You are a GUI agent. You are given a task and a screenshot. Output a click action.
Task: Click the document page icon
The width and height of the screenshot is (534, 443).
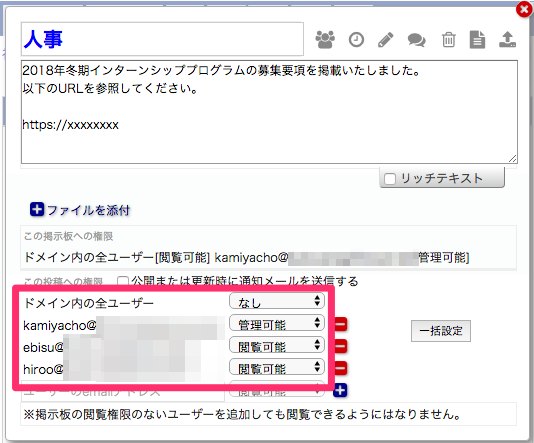click(477, 39)
